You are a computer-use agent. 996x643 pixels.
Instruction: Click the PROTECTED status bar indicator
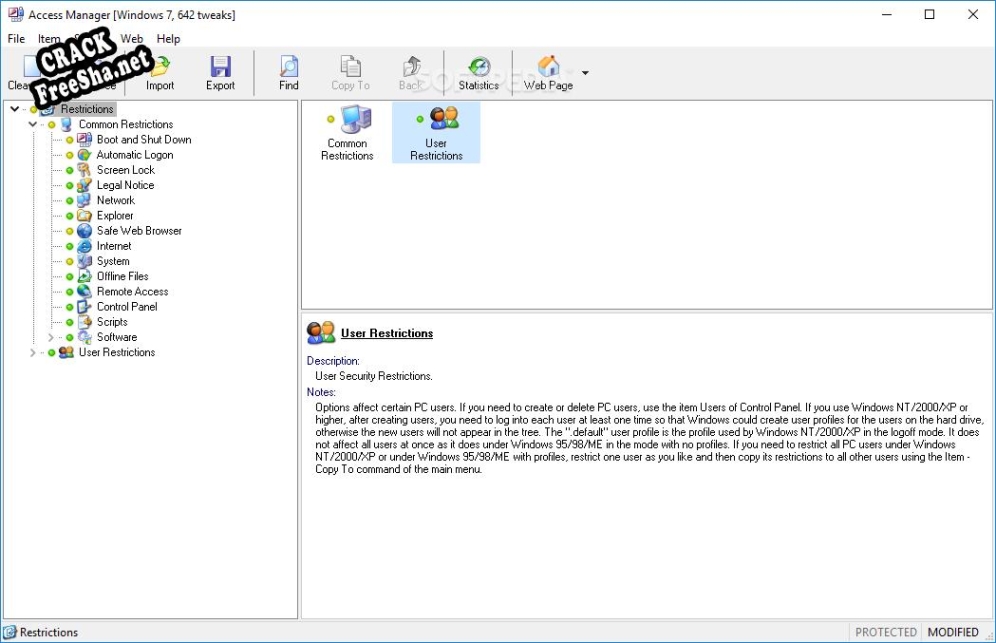886,632
